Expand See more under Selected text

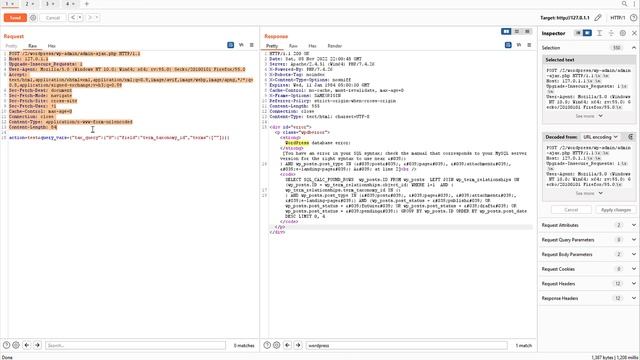[589, 116]
